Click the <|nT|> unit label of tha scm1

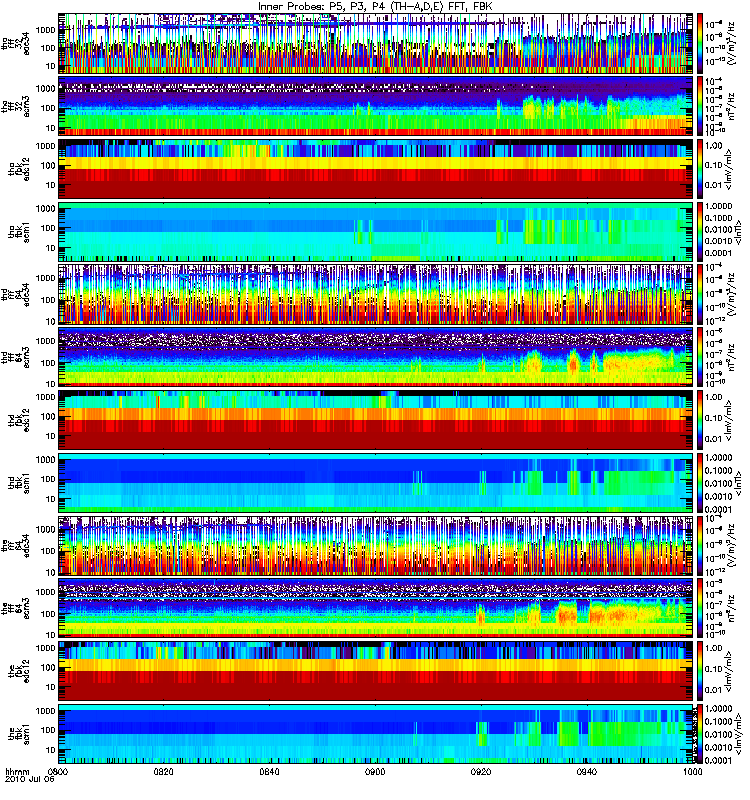click(737, 232)
